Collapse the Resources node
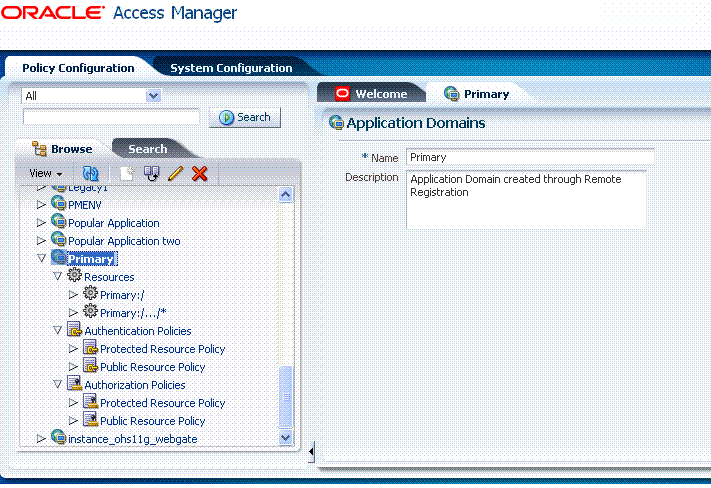Screen dimensions: 711x488 point(58,276)
